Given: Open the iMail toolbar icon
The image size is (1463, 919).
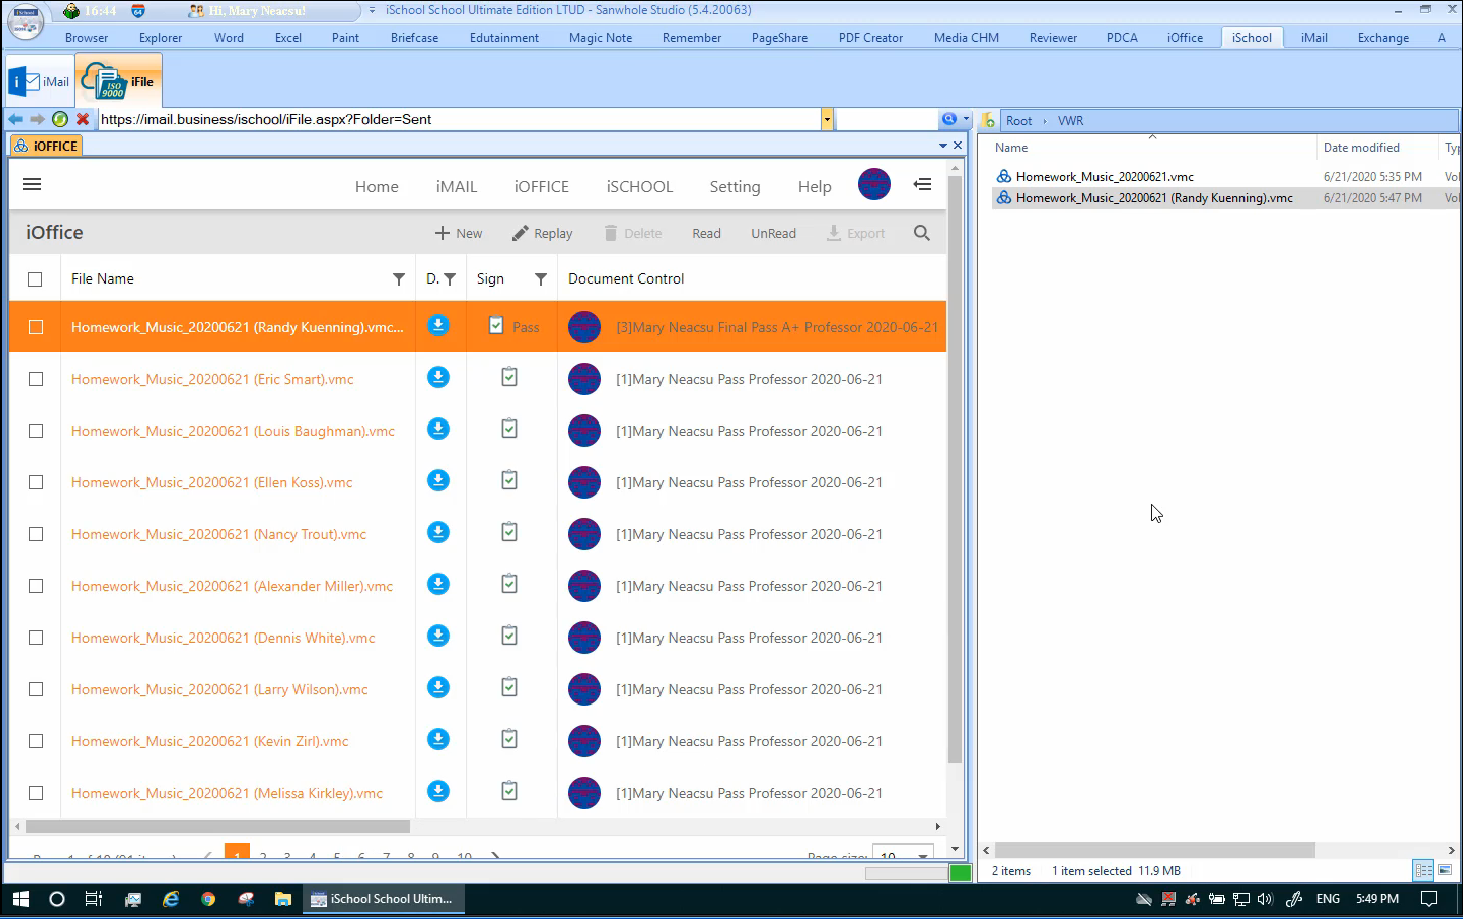Looking at the screenshot, I should pyautogui.click(x=39, y=82).
